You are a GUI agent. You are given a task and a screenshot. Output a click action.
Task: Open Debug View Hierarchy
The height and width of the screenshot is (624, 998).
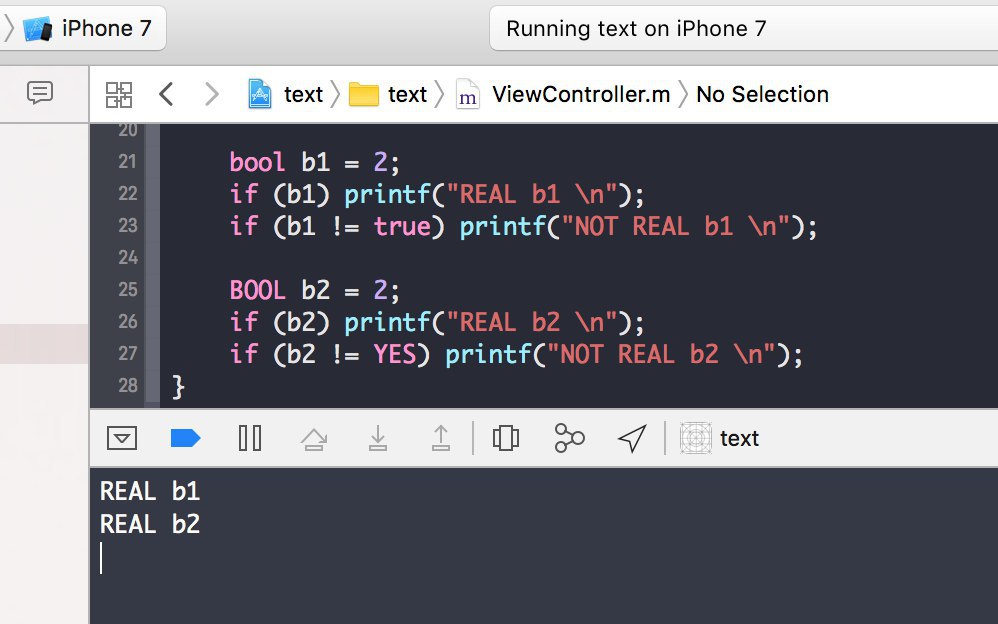[506, 438]
